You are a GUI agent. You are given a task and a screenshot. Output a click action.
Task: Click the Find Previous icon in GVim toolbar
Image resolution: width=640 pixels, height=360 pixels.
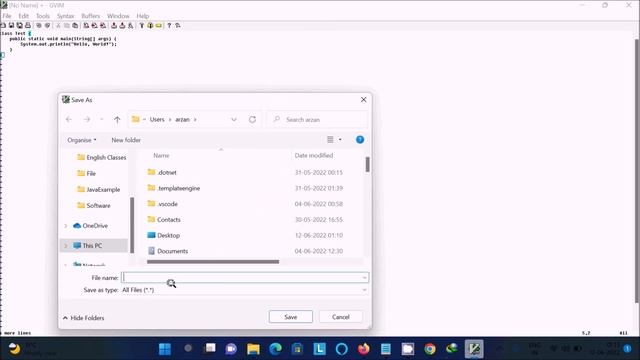(x=103, y=25)
